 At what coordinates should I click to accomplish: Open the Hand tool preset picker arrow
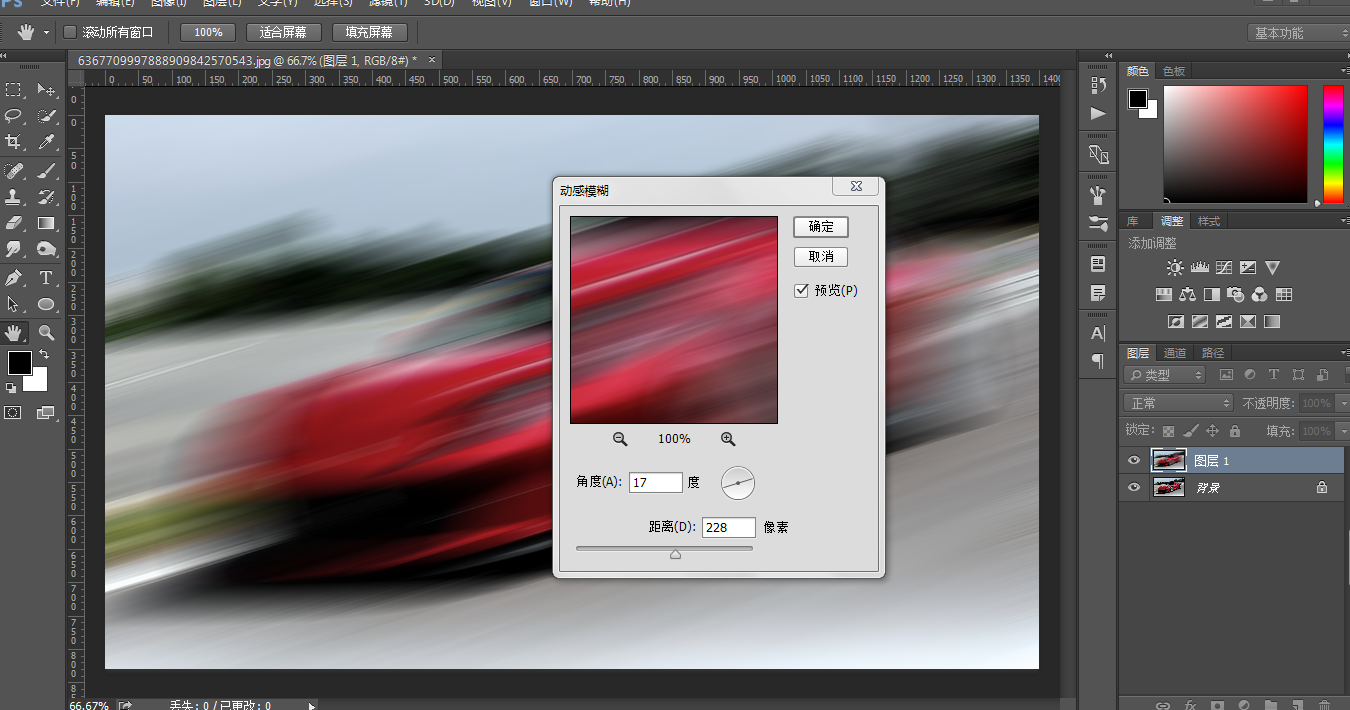tap(46, 33)
